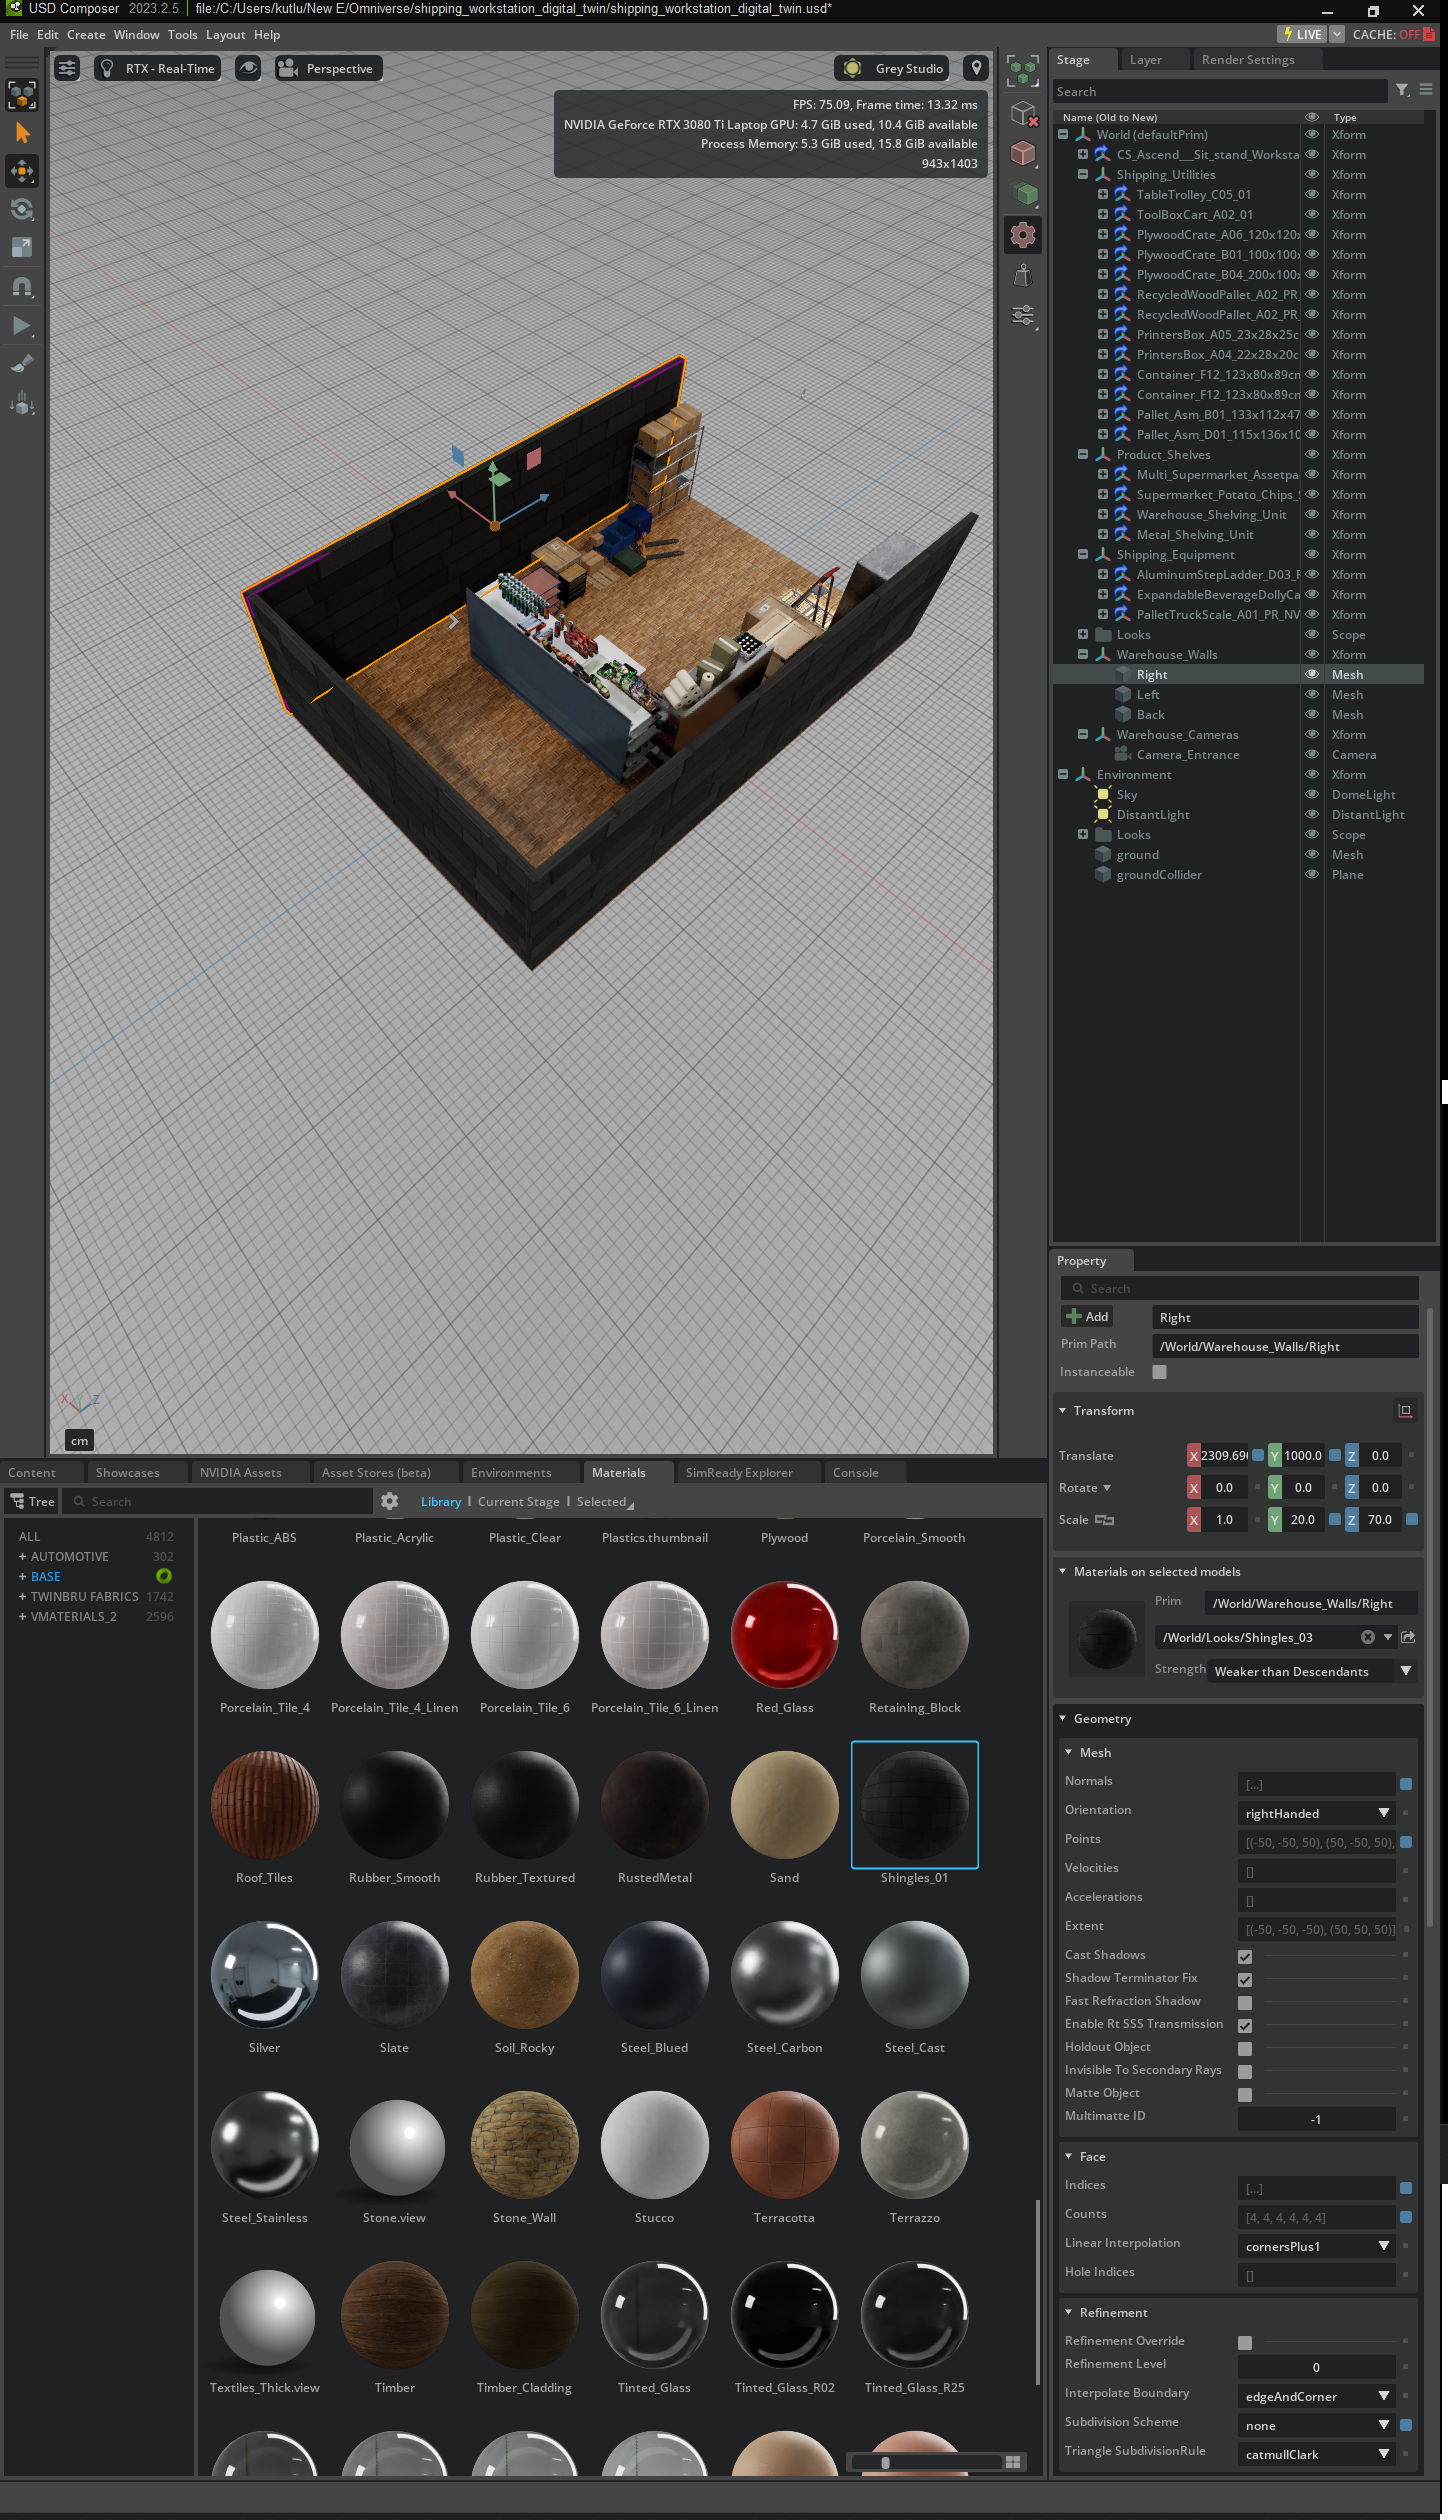Enable Refinement Override checkbox

coord(1245,2342)
